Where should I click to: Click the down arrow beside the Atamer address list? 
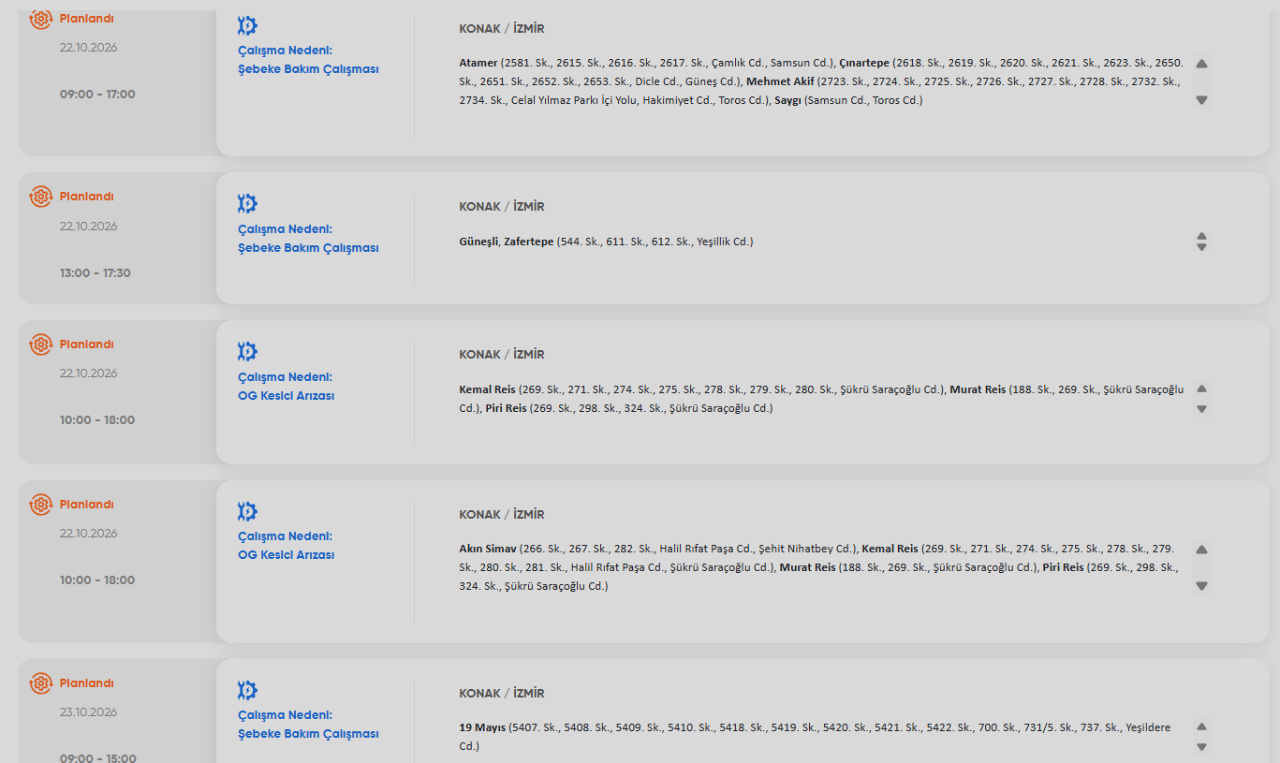click(x=1202, y=100)
